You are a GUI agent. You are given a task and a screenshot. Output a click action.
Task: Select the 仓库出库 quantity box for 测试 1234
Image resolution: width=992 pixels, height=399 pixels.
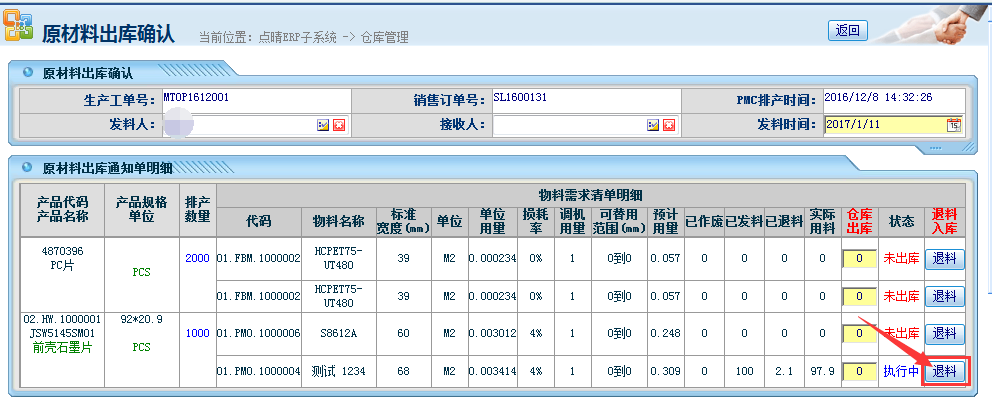pyautogui.click(x=860, y=371)
